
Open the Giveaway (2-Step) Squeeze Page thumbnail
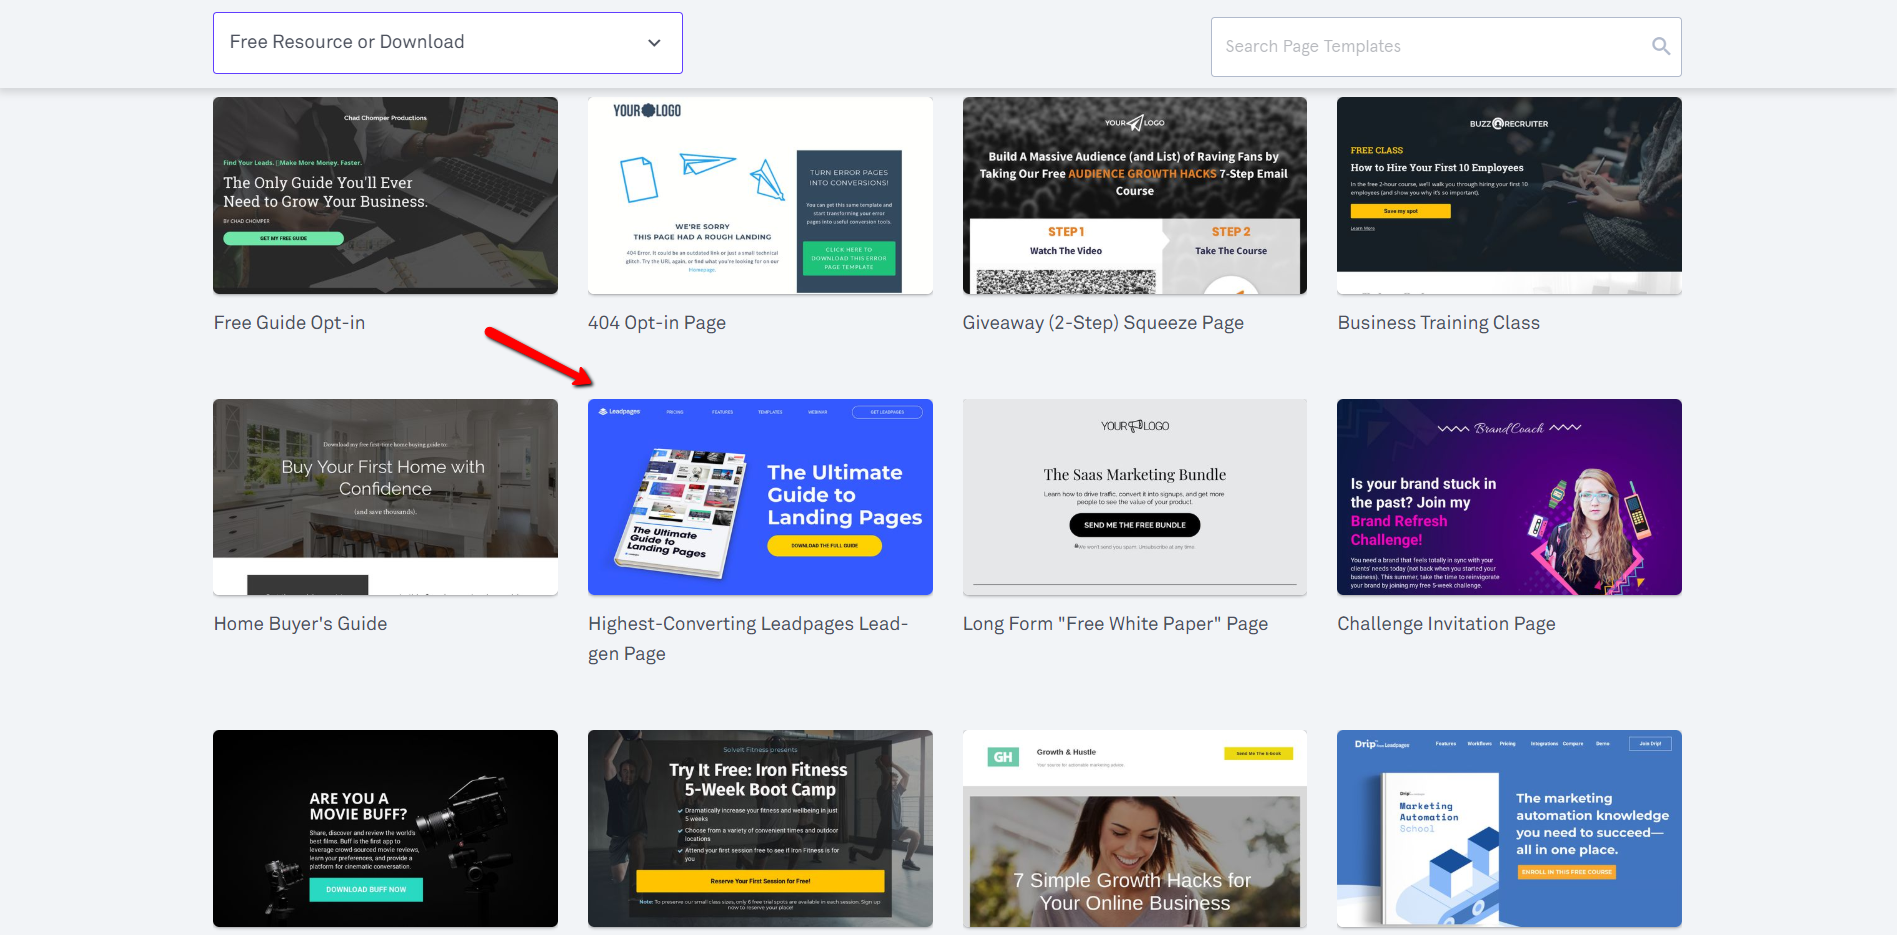click(1134, 195)
